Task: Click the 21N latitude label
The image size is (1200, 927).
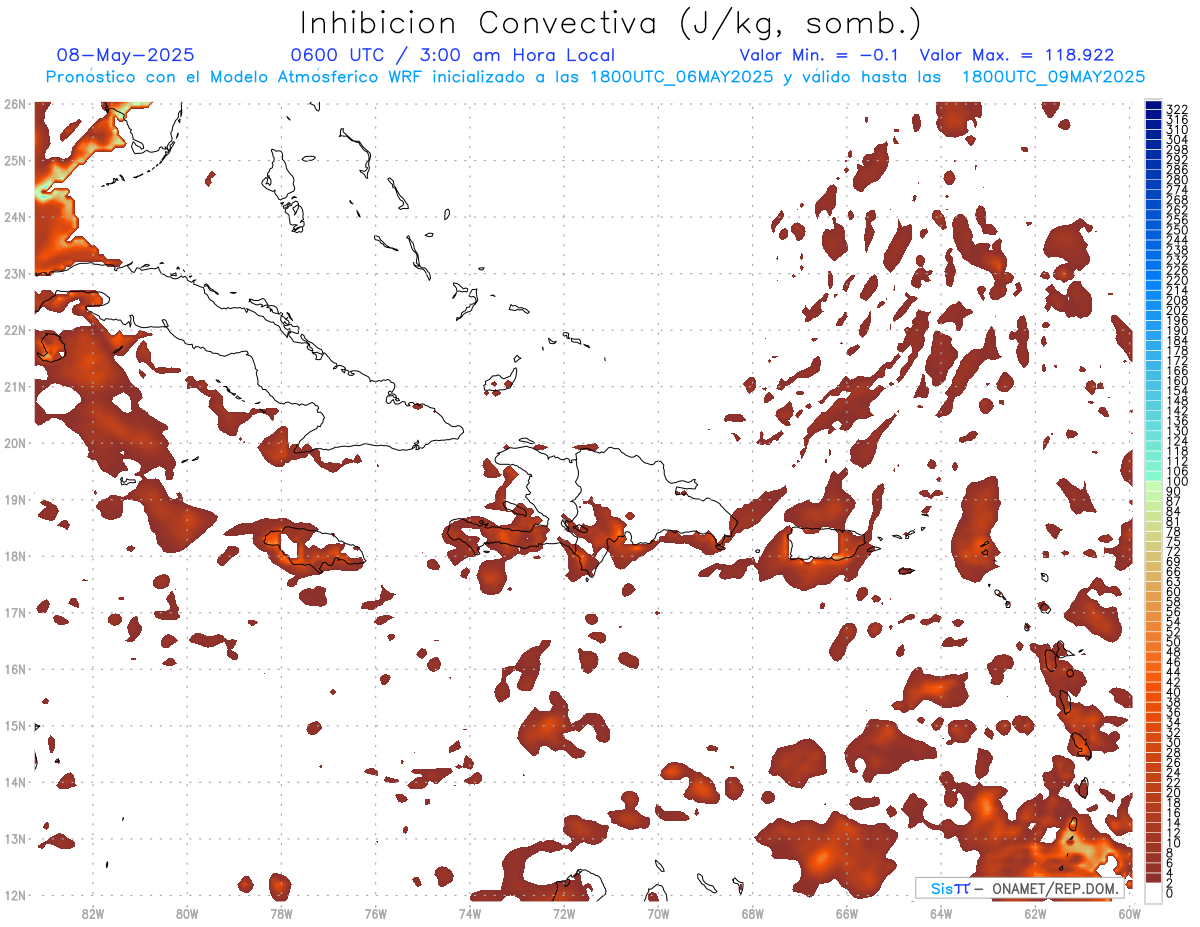Action: [15, 386]
